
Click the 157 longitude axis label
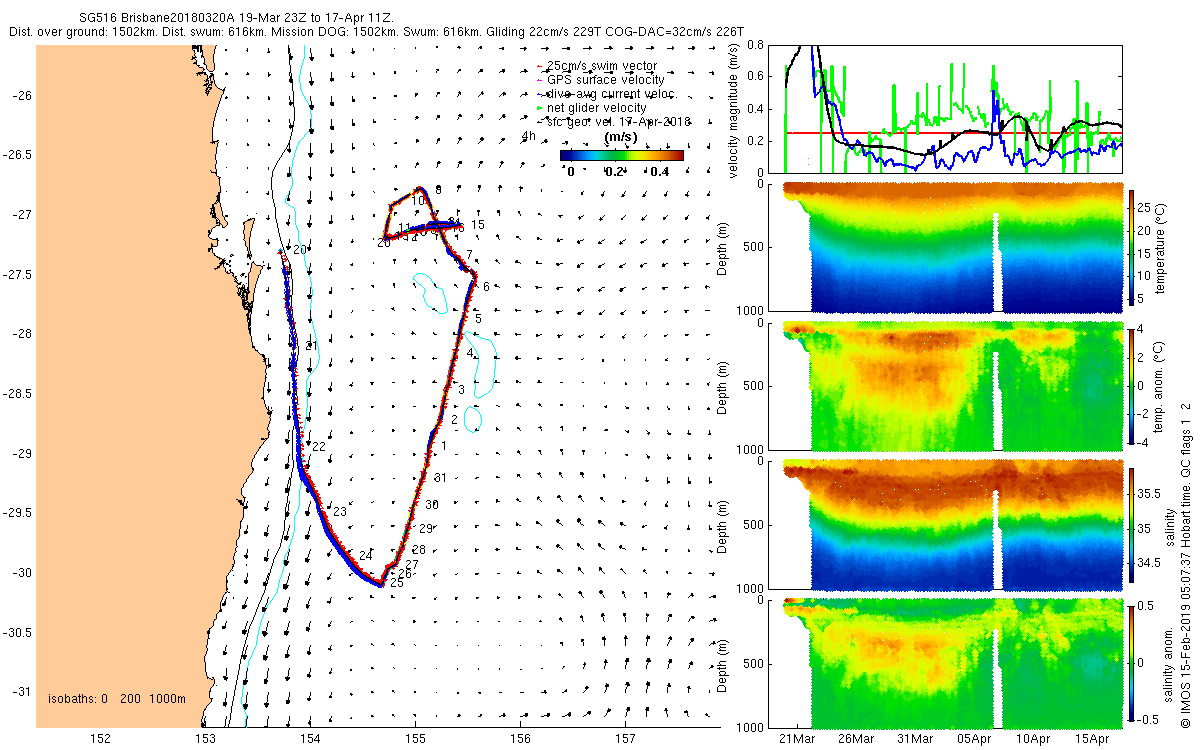tap(625, 740)
